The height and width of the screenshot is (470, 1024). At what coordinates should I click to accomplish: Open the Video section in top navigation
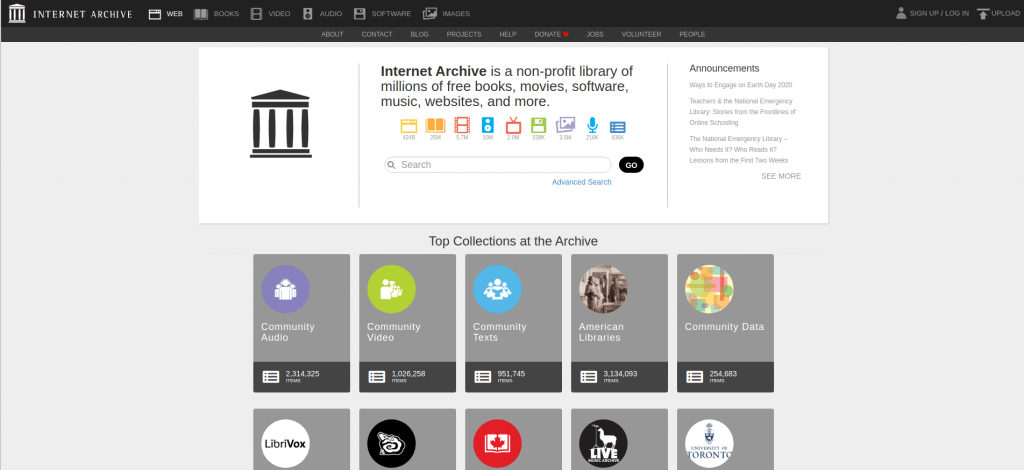pyautogui.click(x=270, y=14)
